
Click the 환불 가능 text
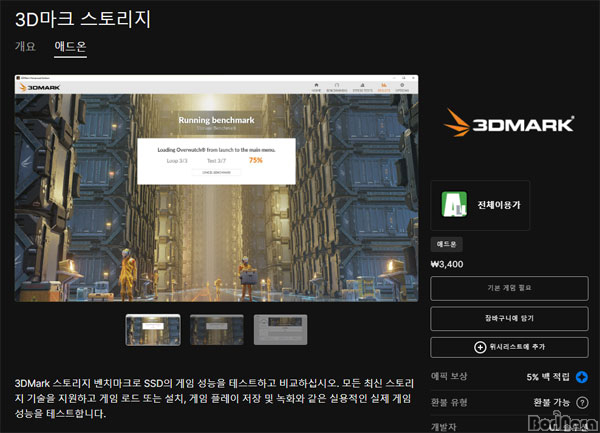point(551,403)
